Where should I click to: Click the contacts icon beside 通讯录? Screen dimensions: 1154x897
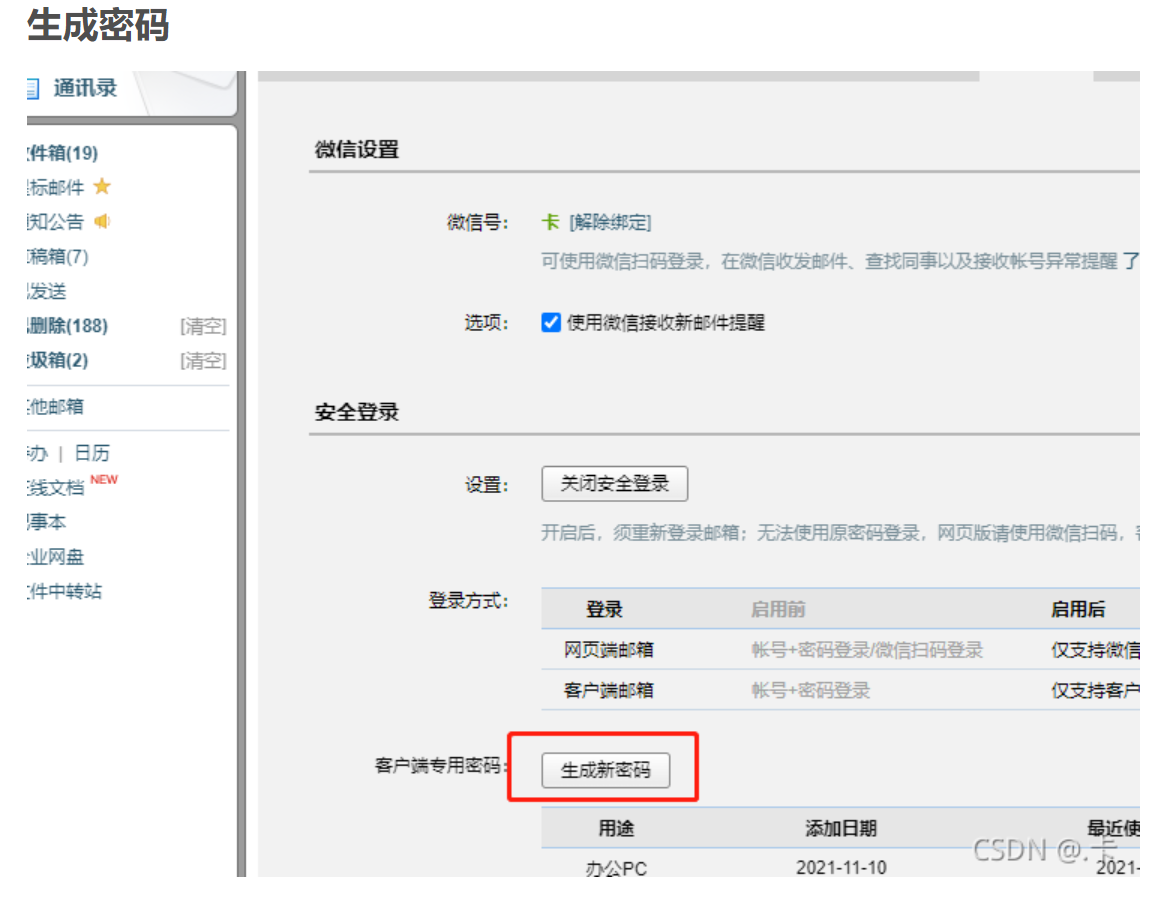click(32, 89)
